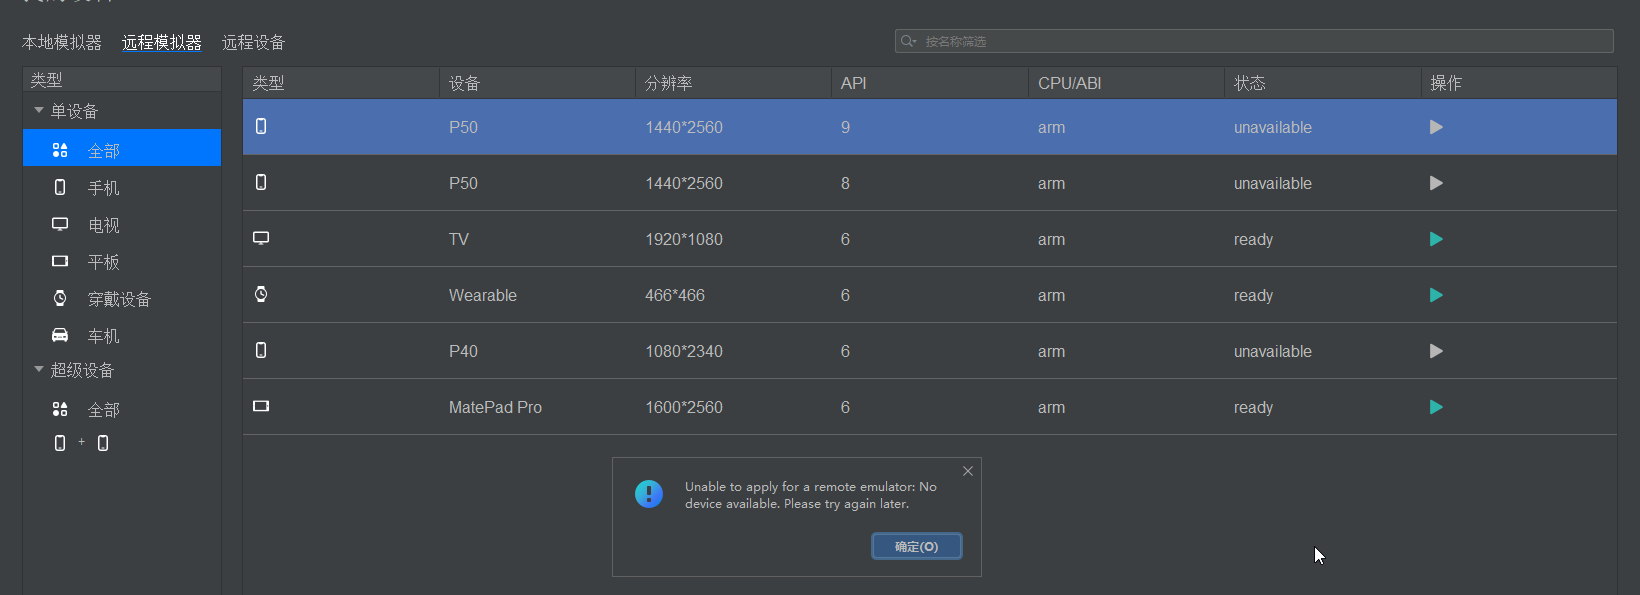This screenshot has height=595, width=1640.
Task: Launch the MatePad Pro emulator
Action: (1436, 407)
